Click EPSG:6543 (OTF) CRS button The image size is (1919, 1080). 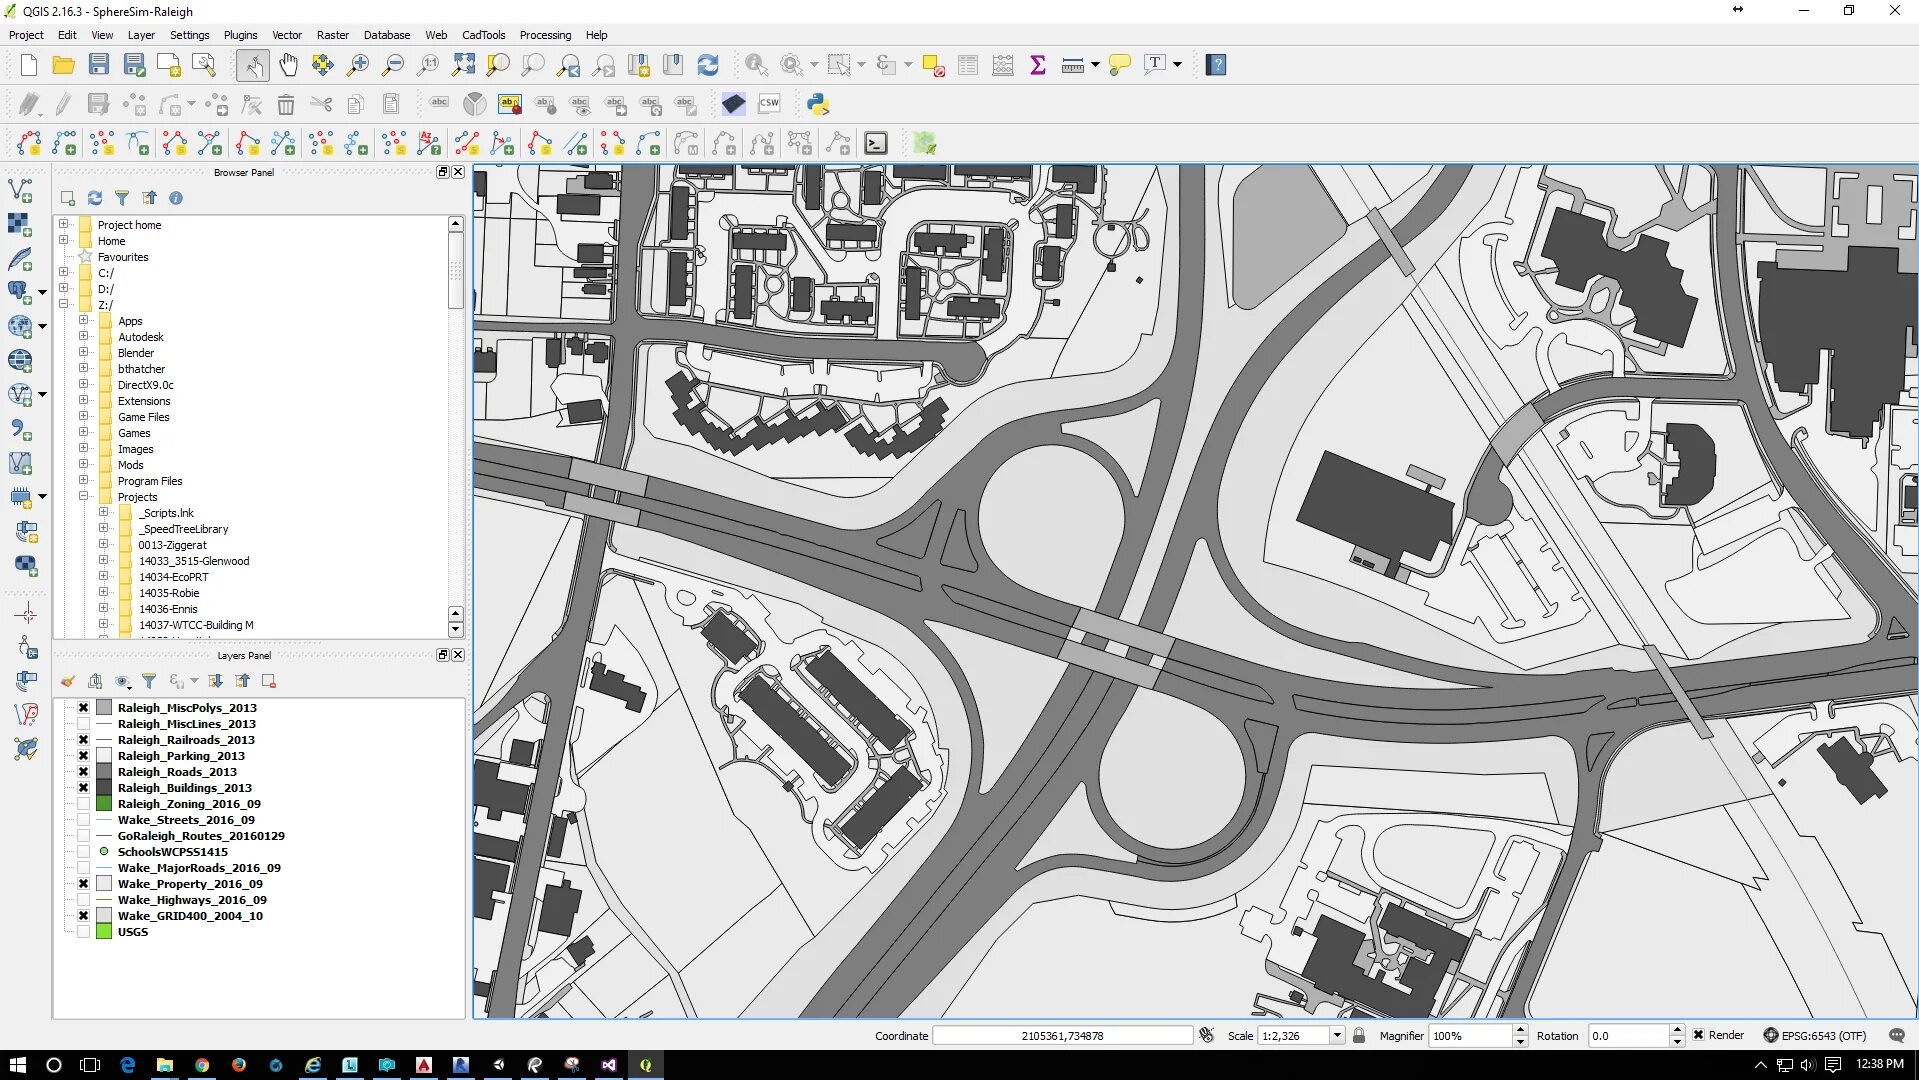click(1815, 1035)
